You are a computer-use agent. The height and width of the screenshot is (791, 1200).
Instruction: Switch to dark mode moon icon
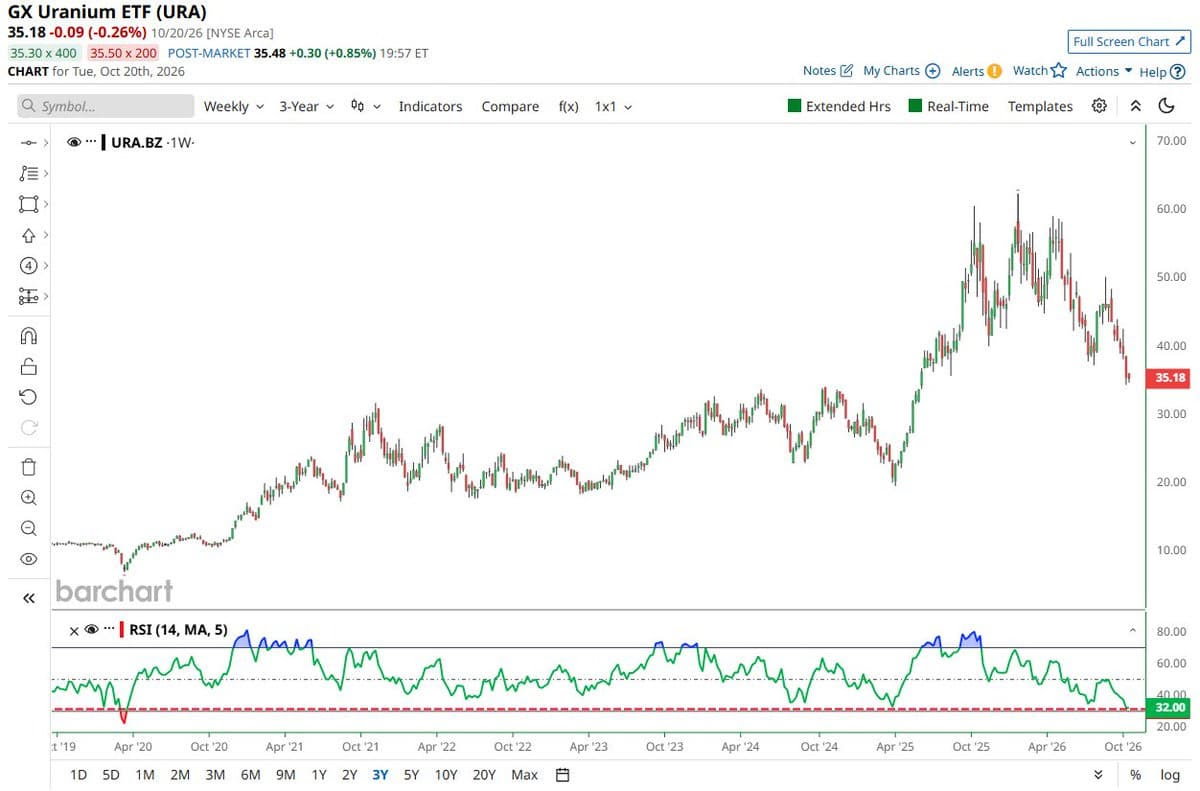click(1166, 106)
